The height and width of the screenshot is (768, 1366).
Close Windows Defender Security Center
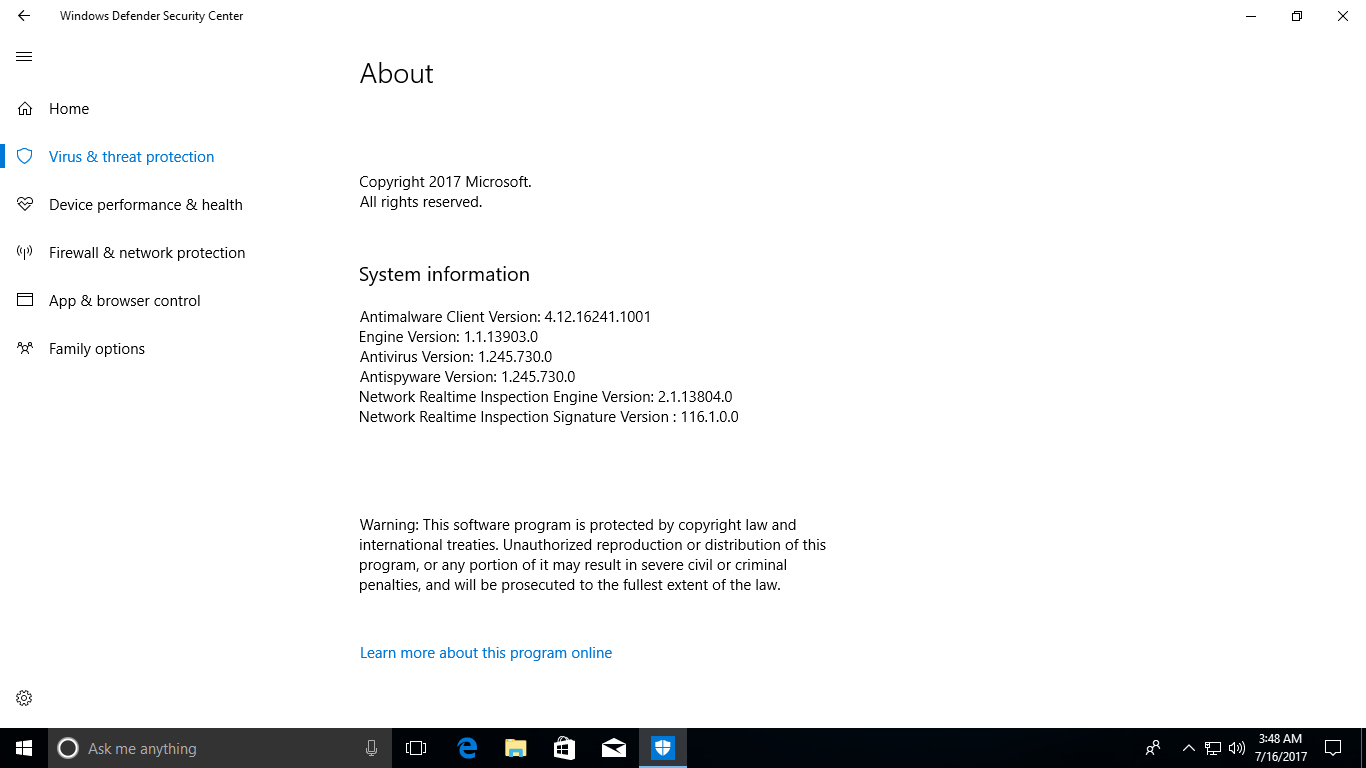point(1343,16)
